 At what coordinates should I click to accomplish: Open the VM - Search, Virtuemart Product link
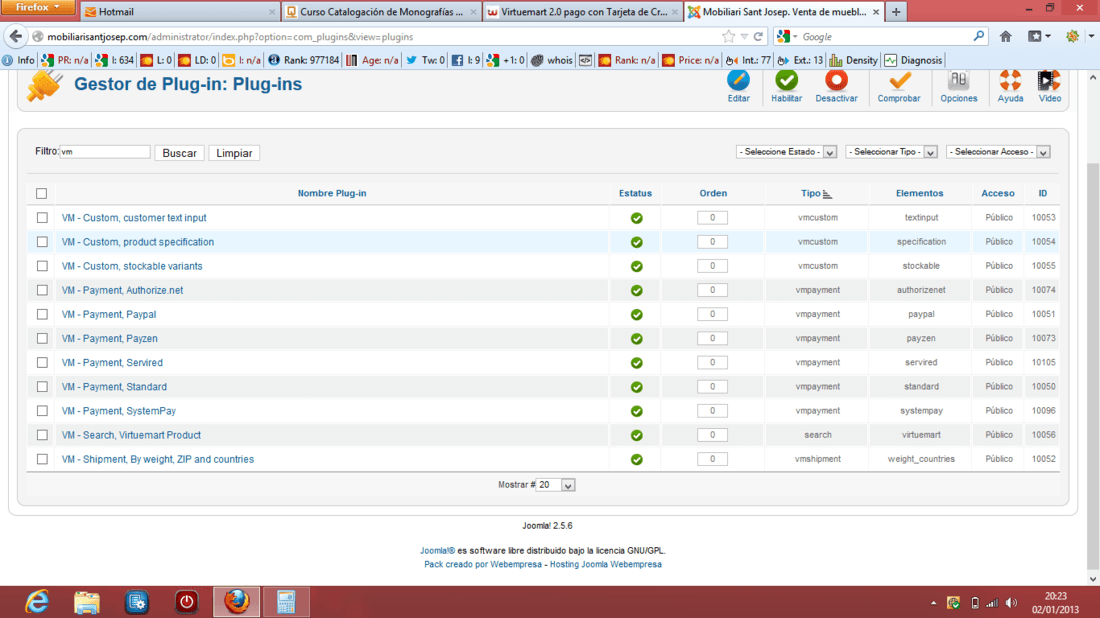131,435
